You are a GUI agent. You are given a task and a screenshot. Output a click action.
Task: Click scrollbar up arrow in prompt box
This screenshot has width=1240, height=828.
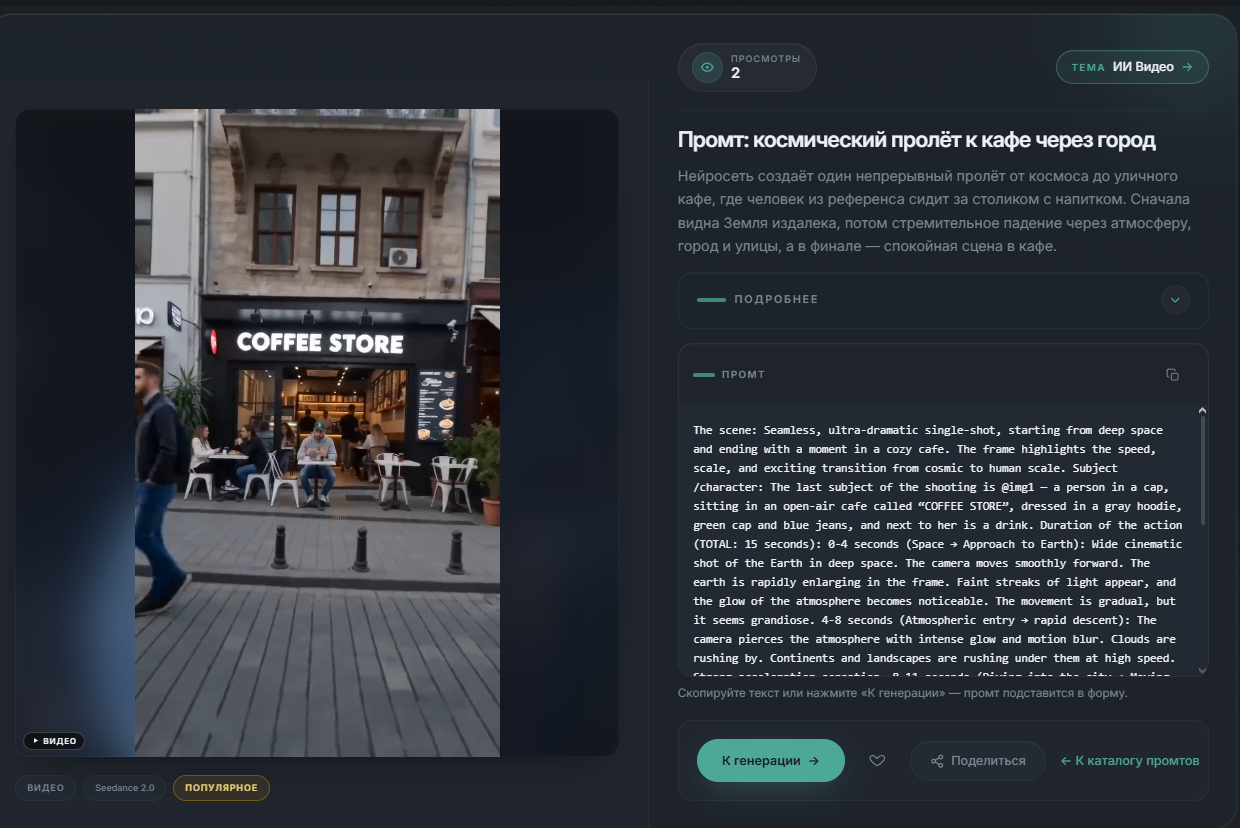(1202, 410)
